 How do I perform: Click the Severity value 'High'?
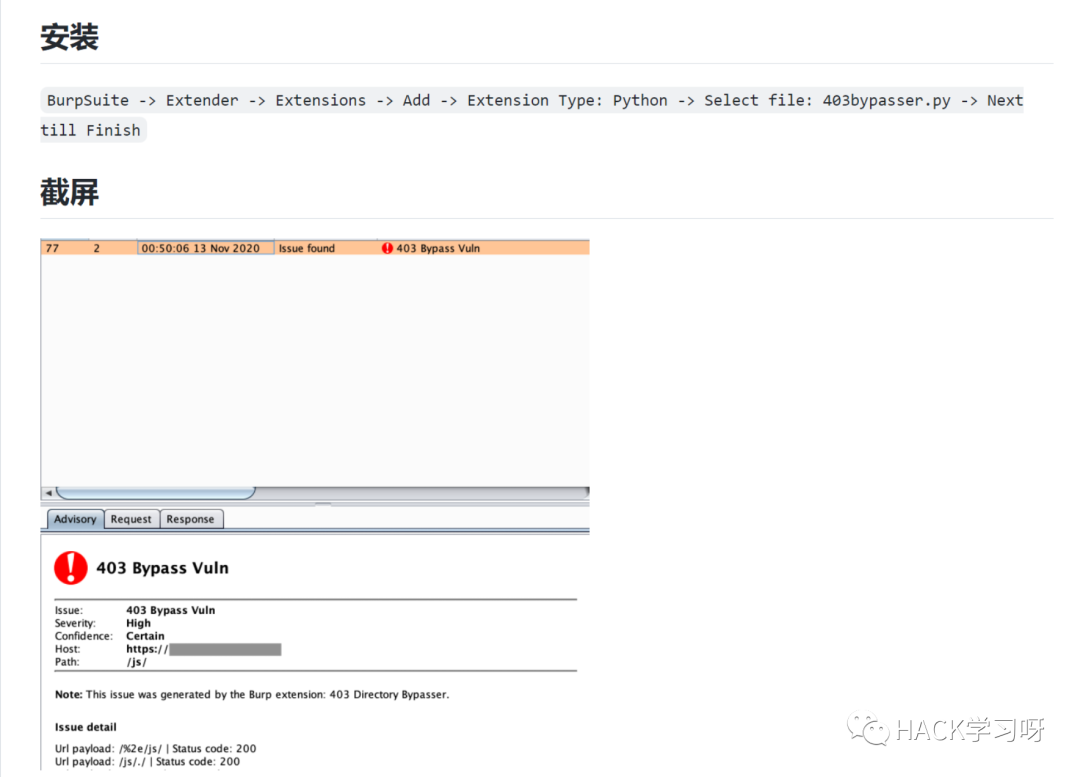click(x=138, y=623)
